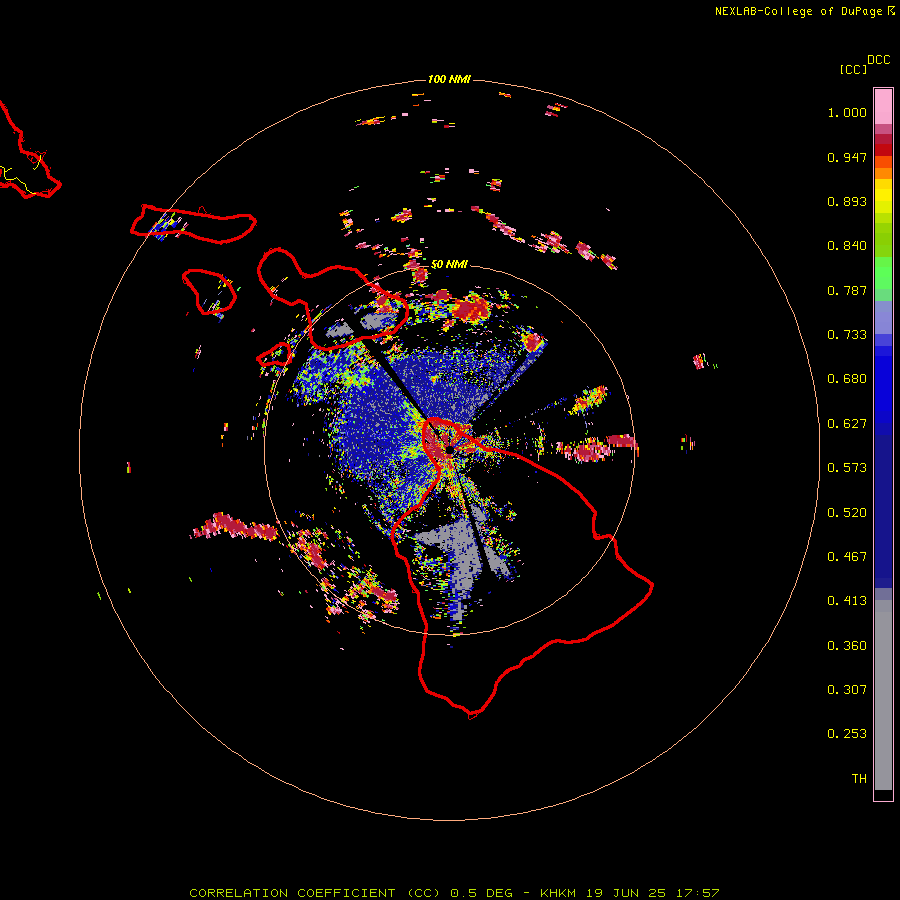Click the 1.000 color scale value
This screenshot has width=900, height=900.
[847, 112]
